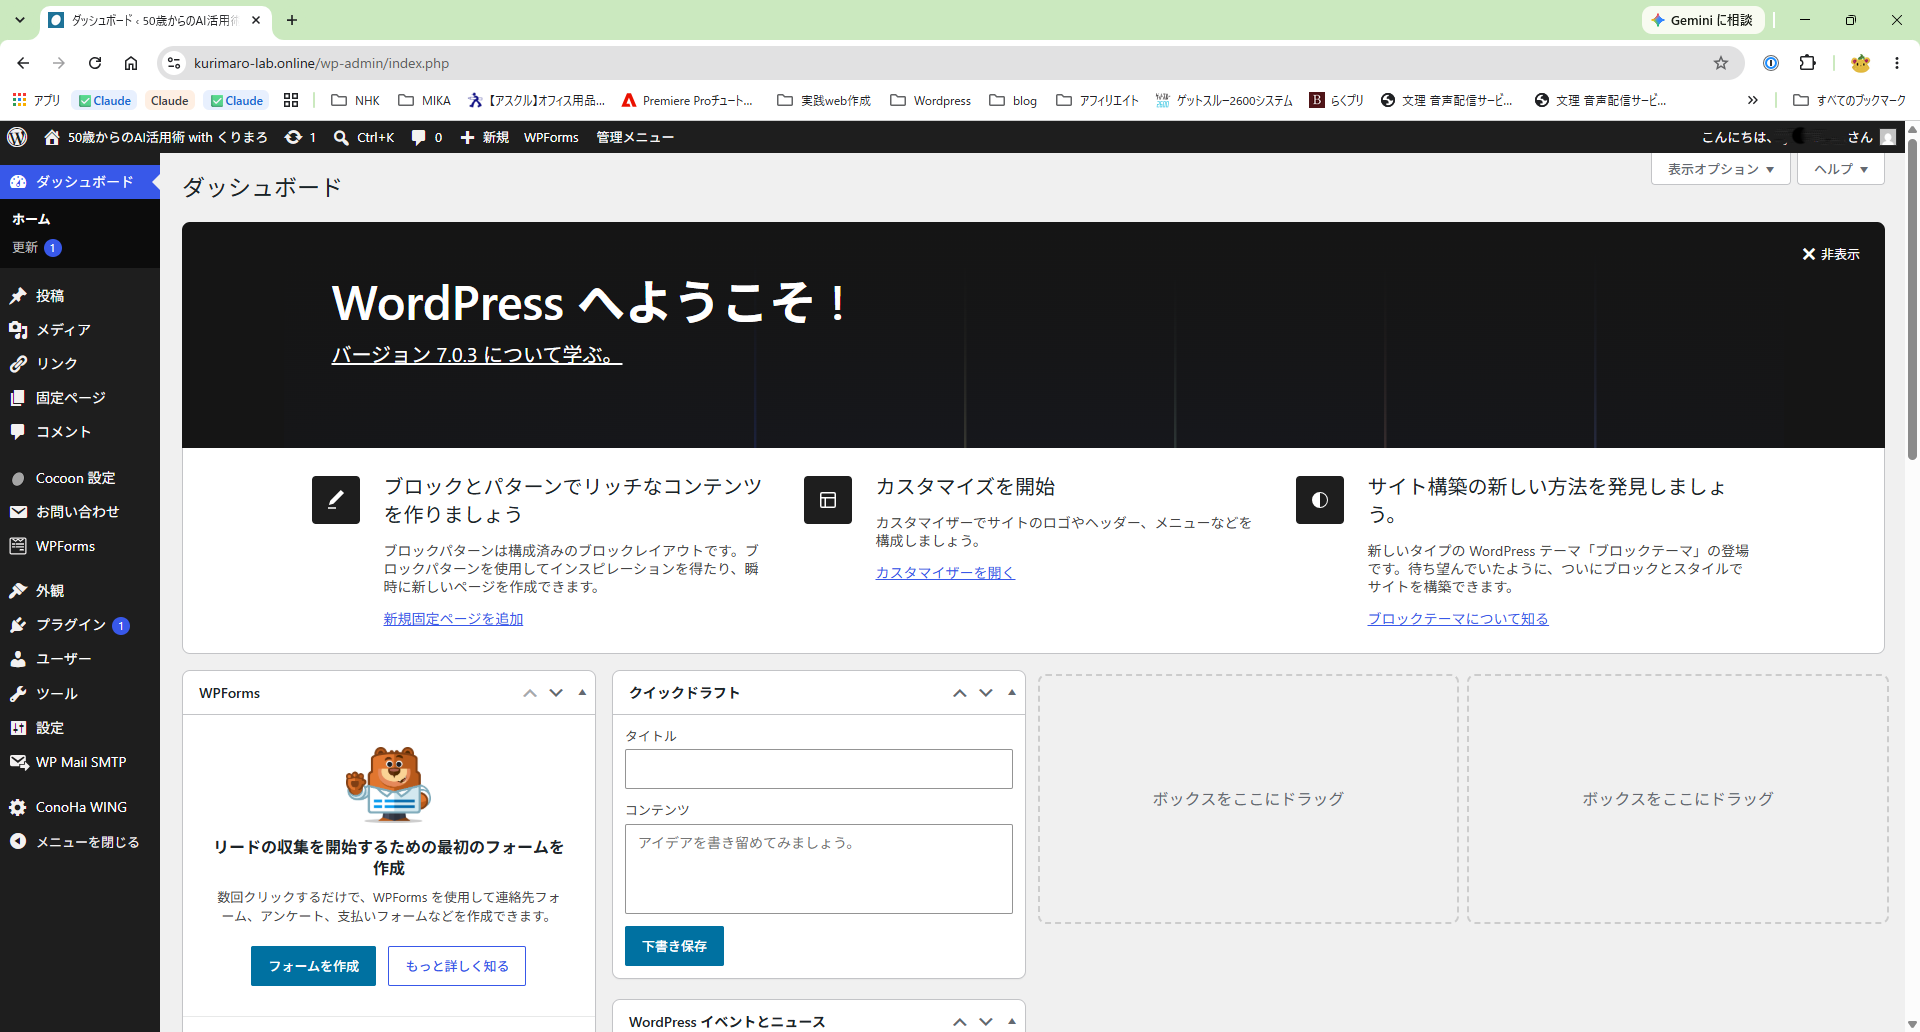The height and width of the screenshot is (1032, 1920).
Task: Collapse WordPress イベントとニュース panel
Action: tap(1012, 1021)
